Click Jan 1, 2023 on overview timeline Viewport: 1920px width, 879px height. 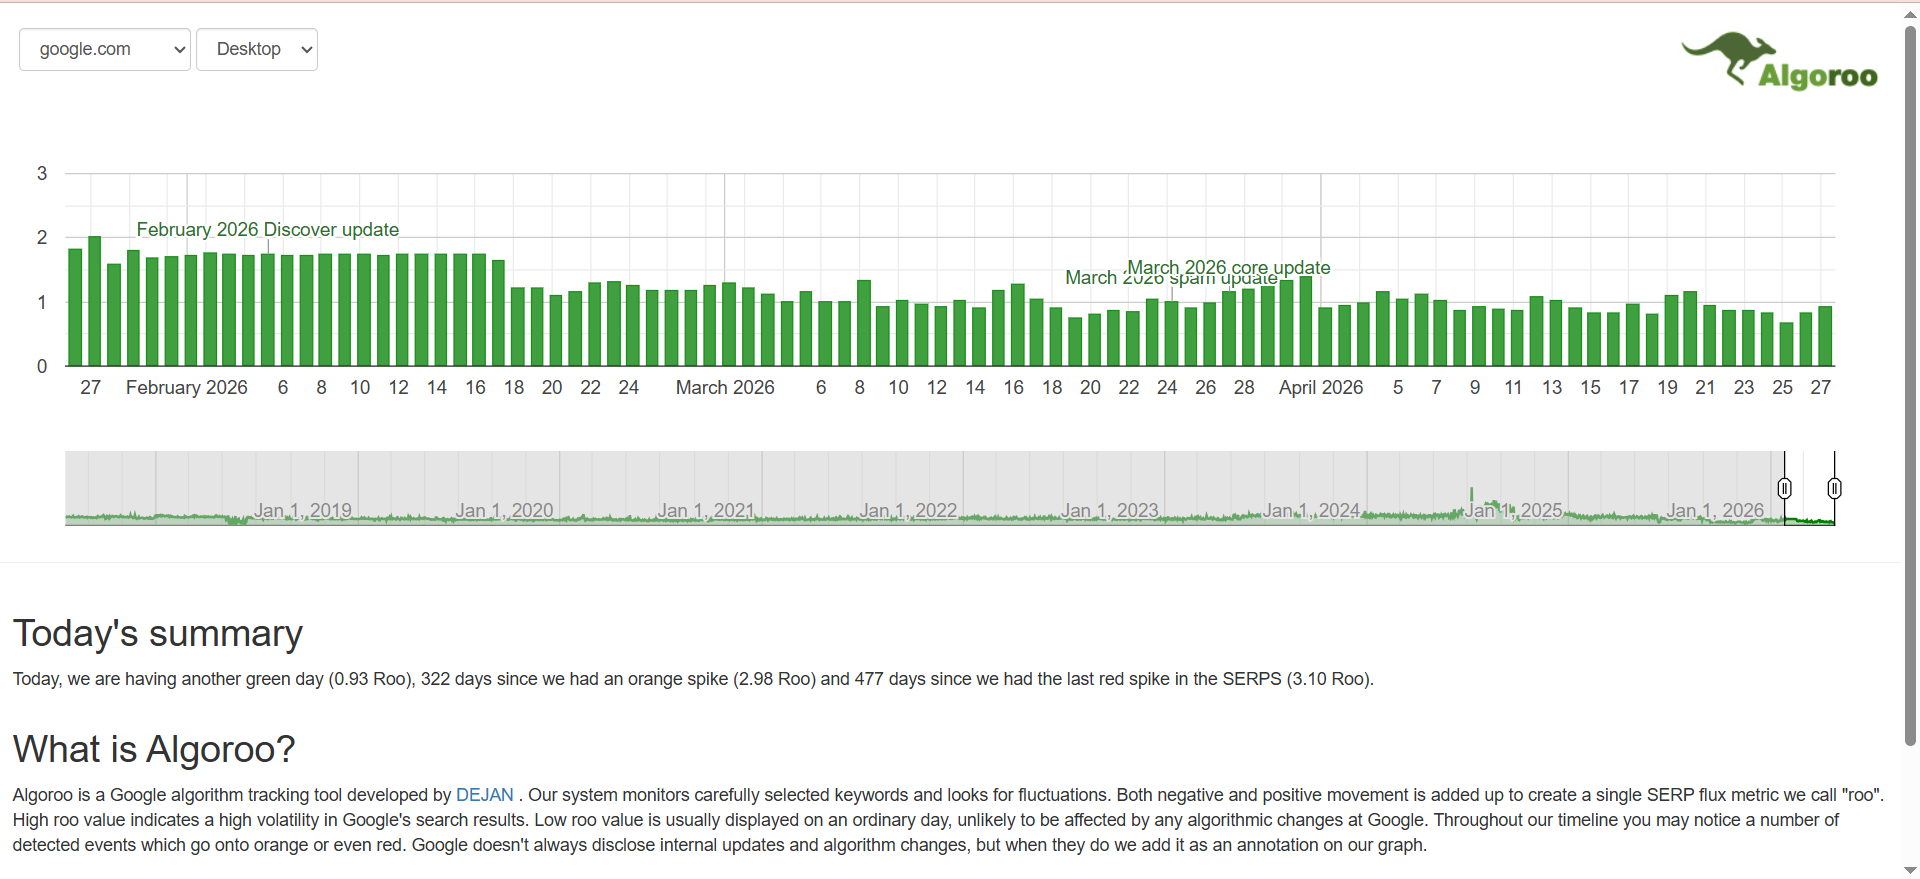(1110, 510)
